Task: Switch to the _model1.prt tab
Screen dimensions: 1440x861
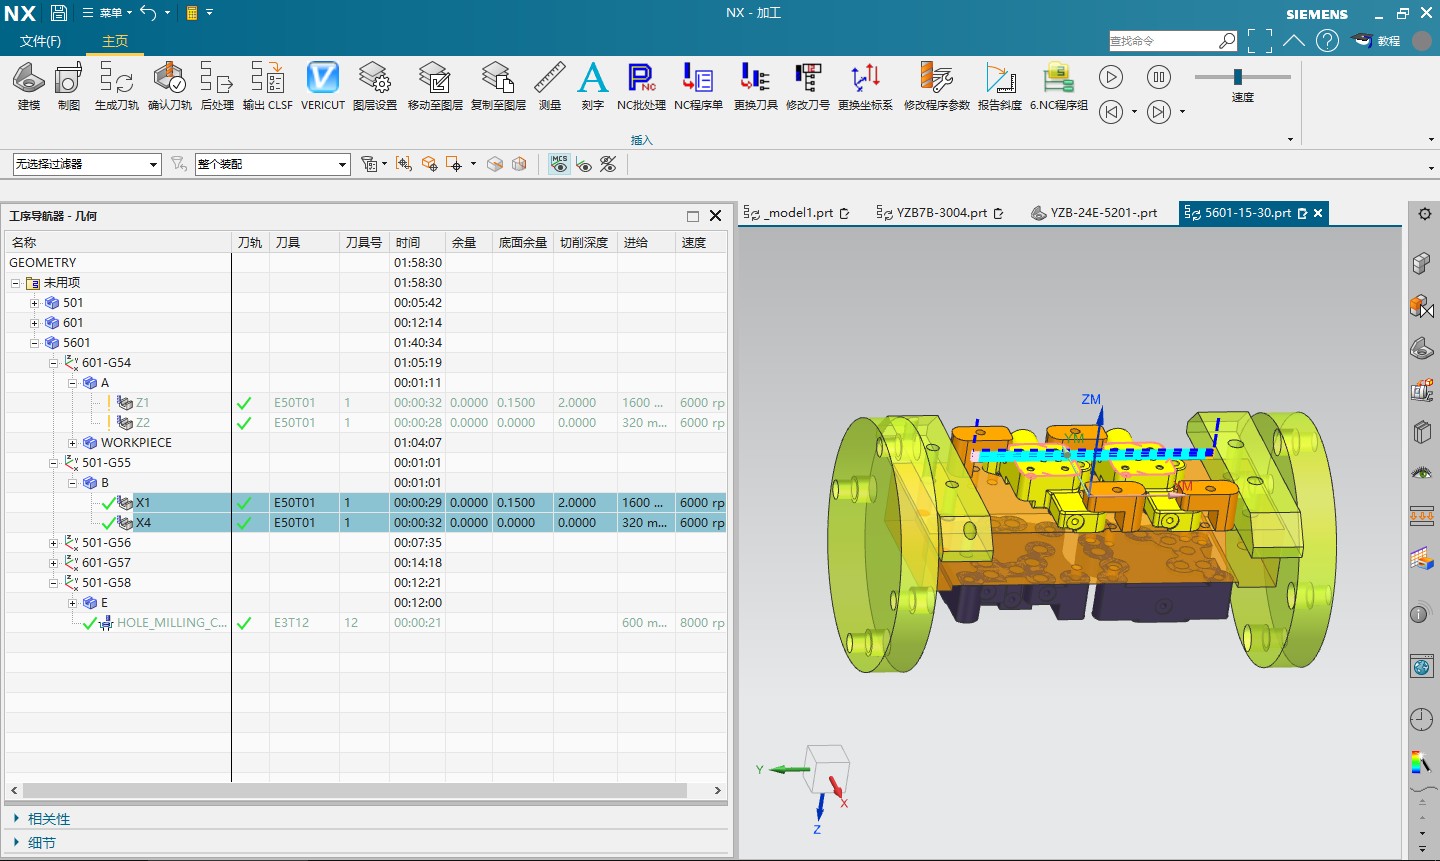Action: (797, 213)
